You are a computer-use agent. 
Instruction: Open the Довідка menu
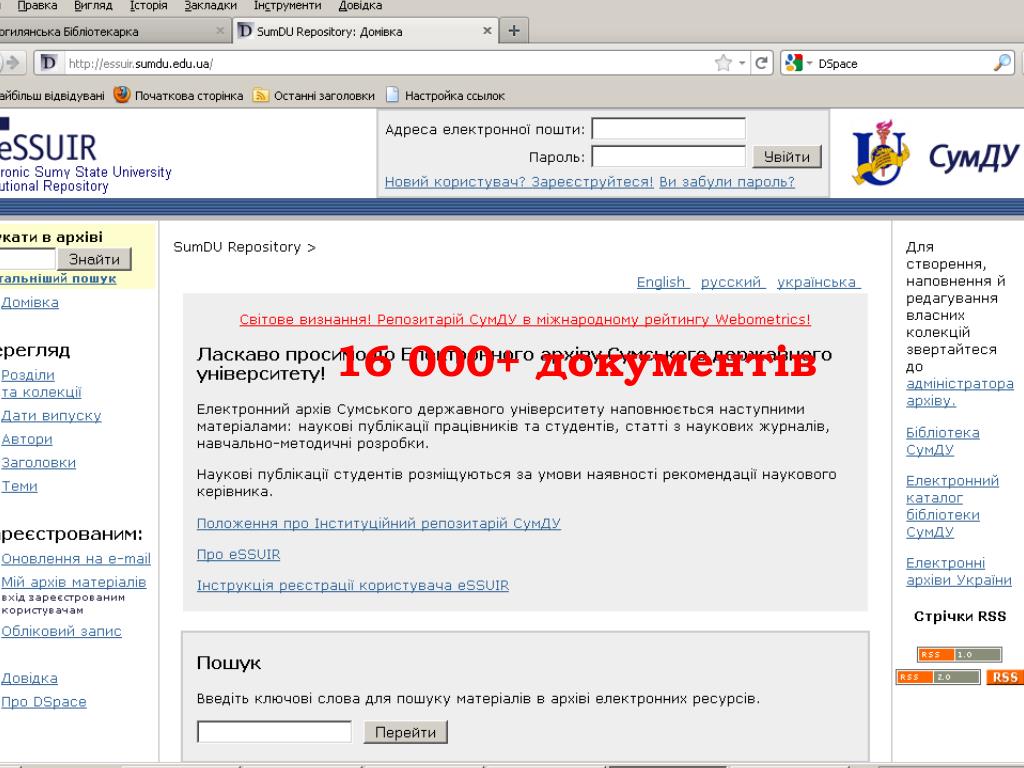(x=360, y=6)
